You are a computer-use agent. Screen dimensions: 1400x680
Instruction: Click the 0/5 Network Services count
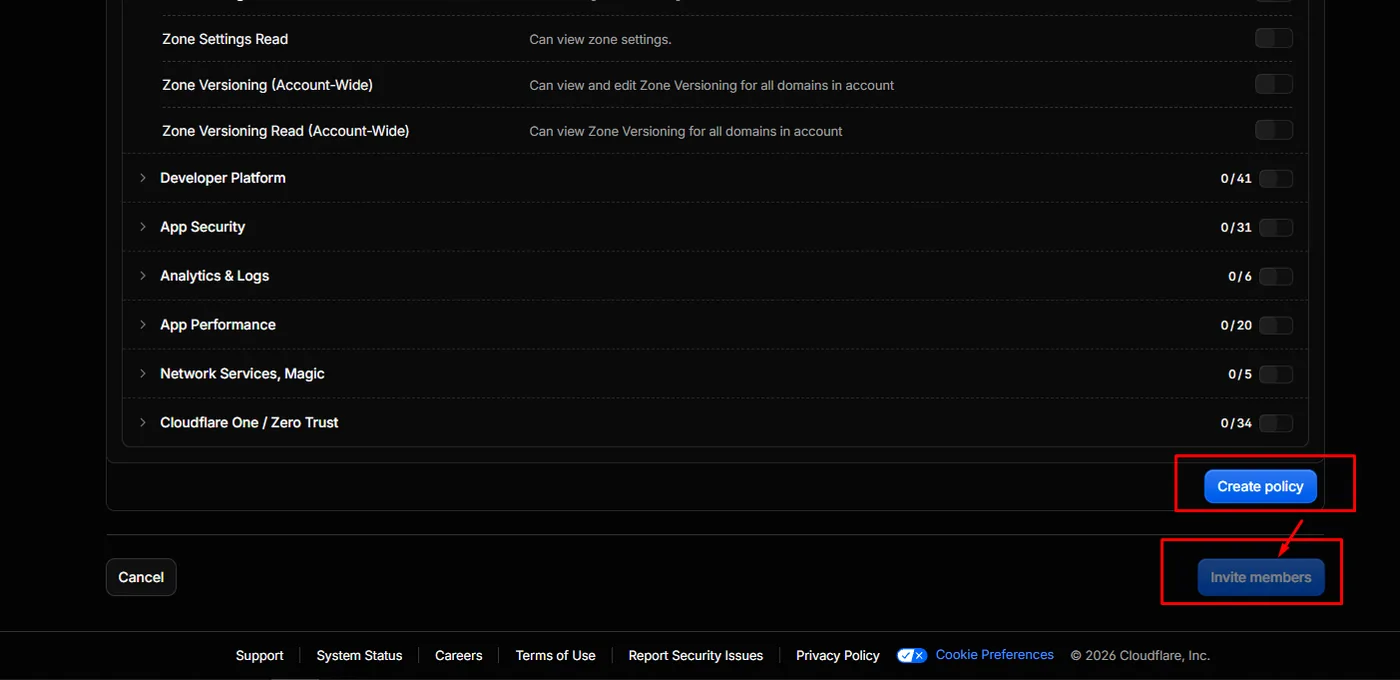click(1240, 375)
